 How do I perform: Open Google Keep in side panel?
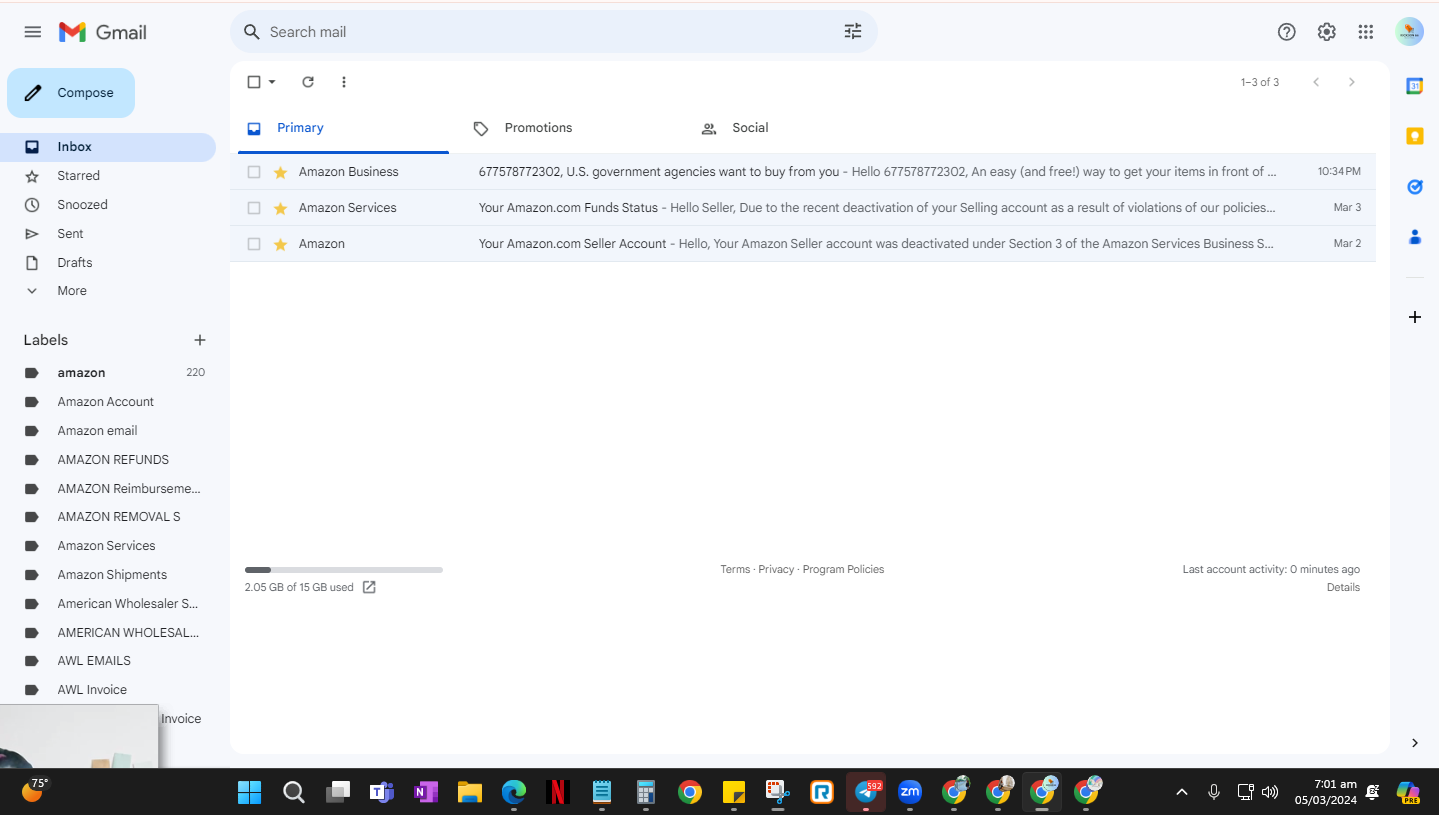1415,136
